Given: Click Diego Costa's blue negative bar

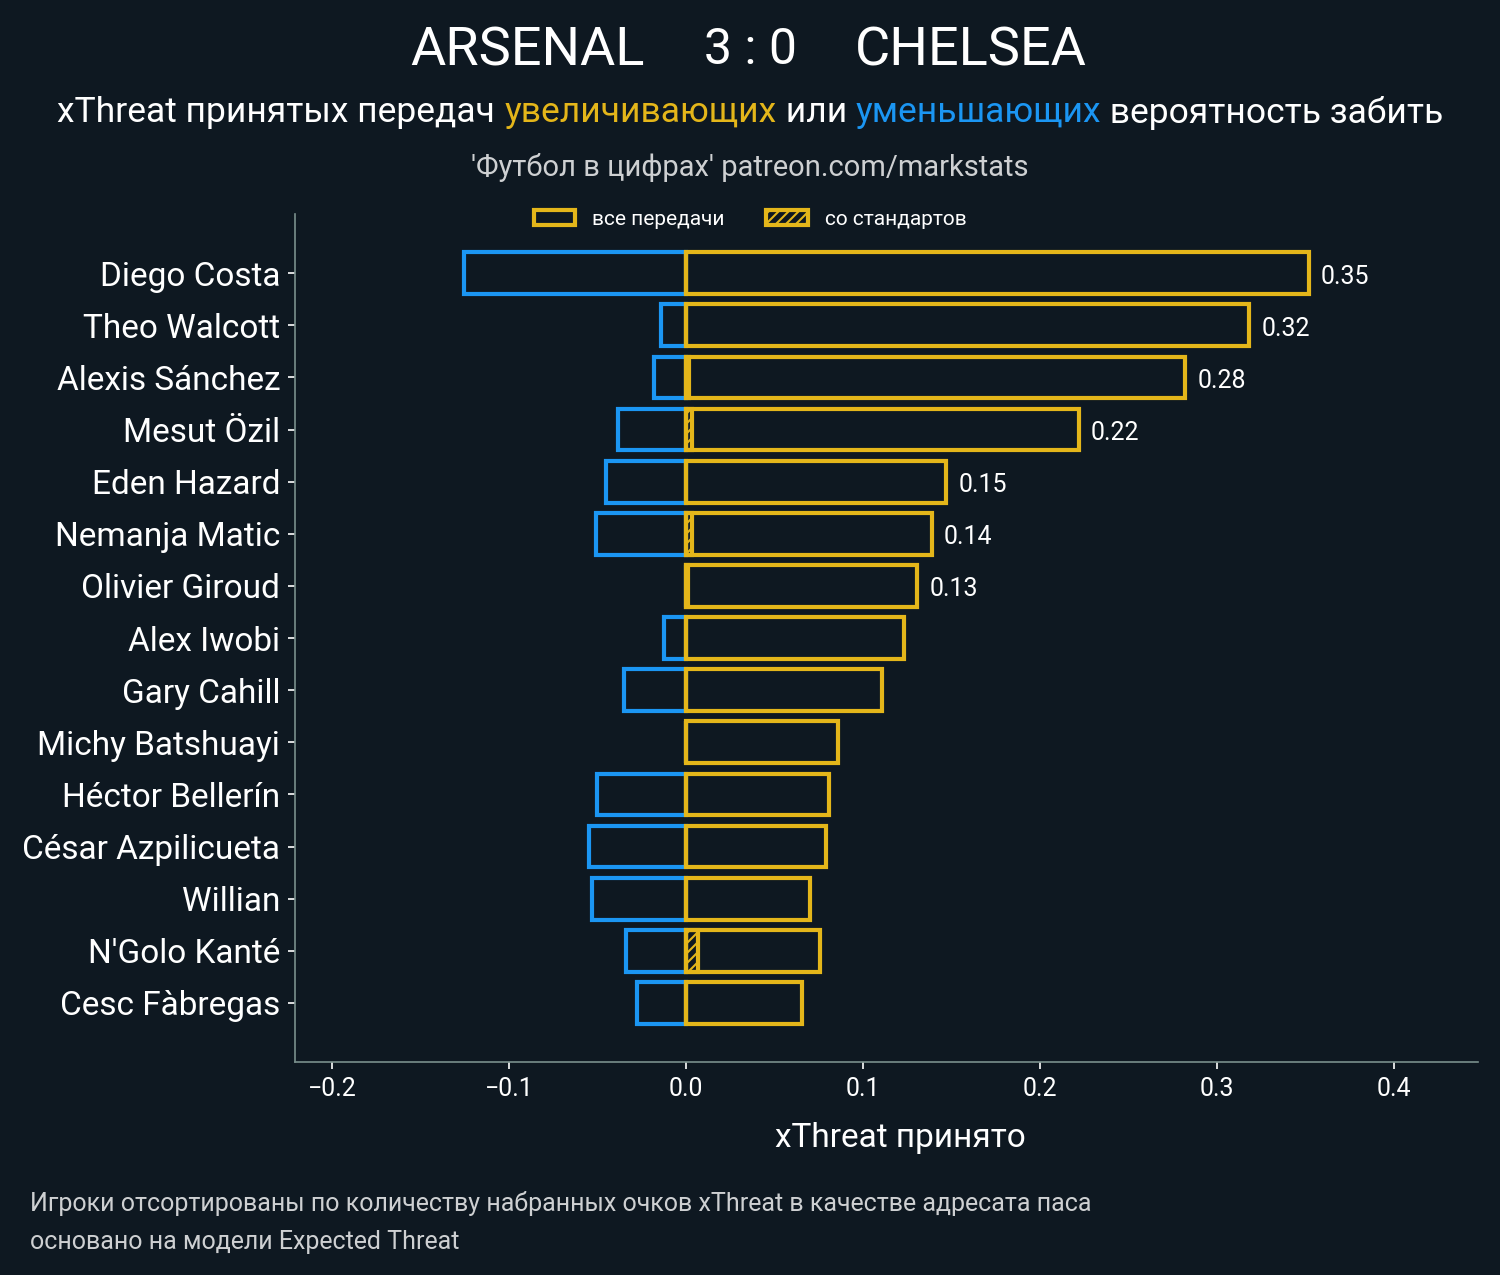Looking at the screenshot, I should (574, 273).
